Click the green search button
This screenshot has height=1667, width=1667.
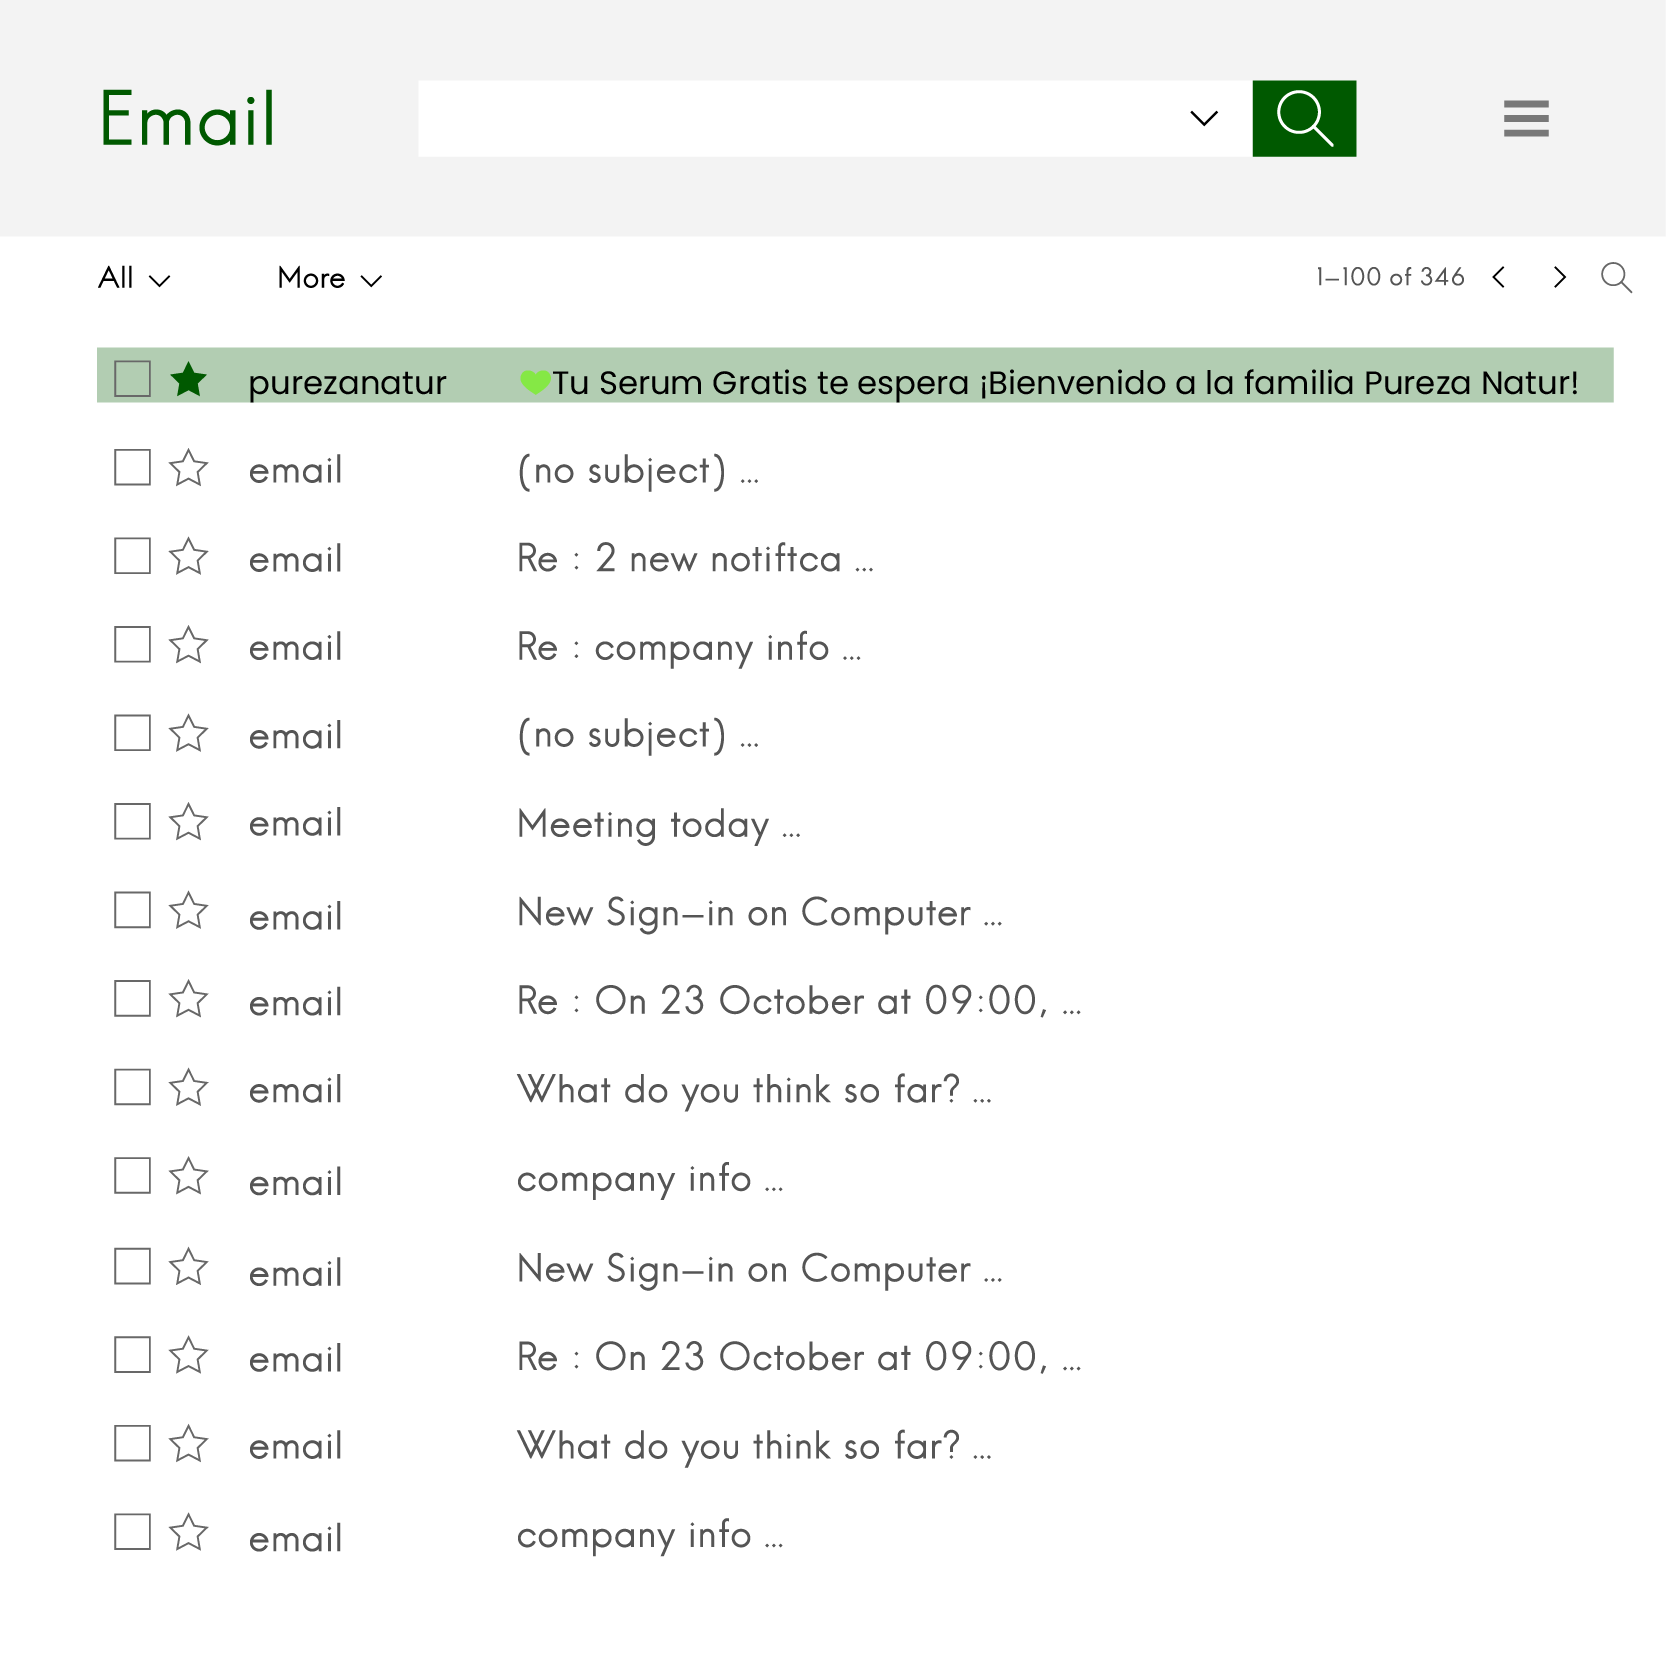(x=1303, y=119)
